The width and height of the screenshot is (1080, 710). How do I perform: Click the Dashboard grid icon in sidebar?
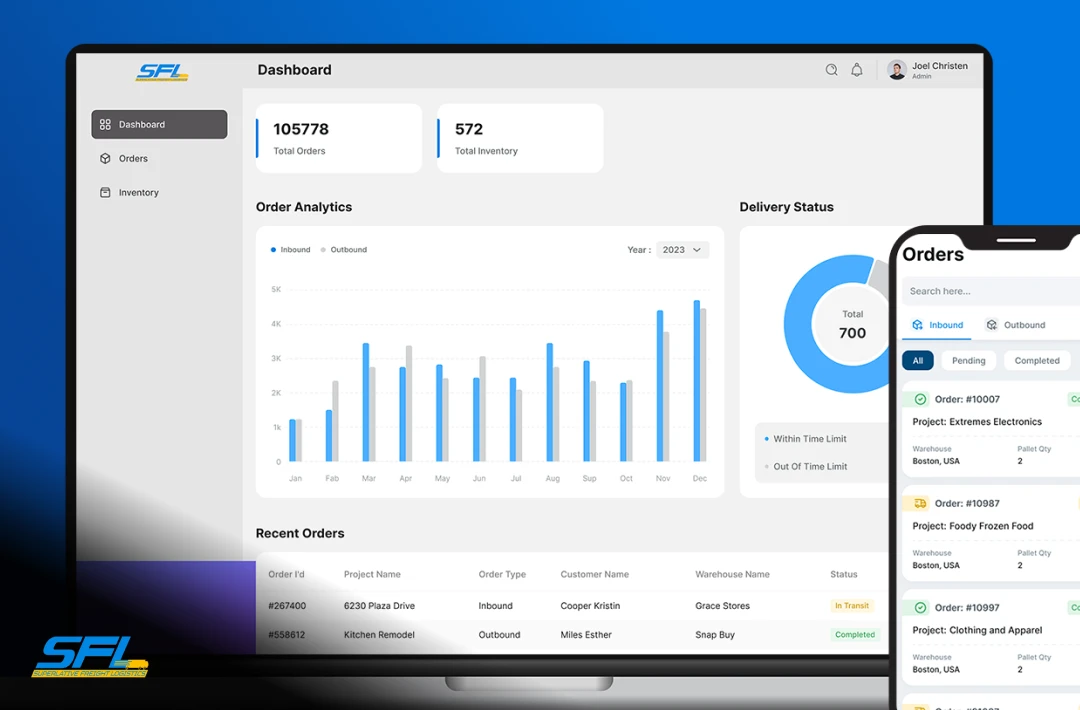105,125
